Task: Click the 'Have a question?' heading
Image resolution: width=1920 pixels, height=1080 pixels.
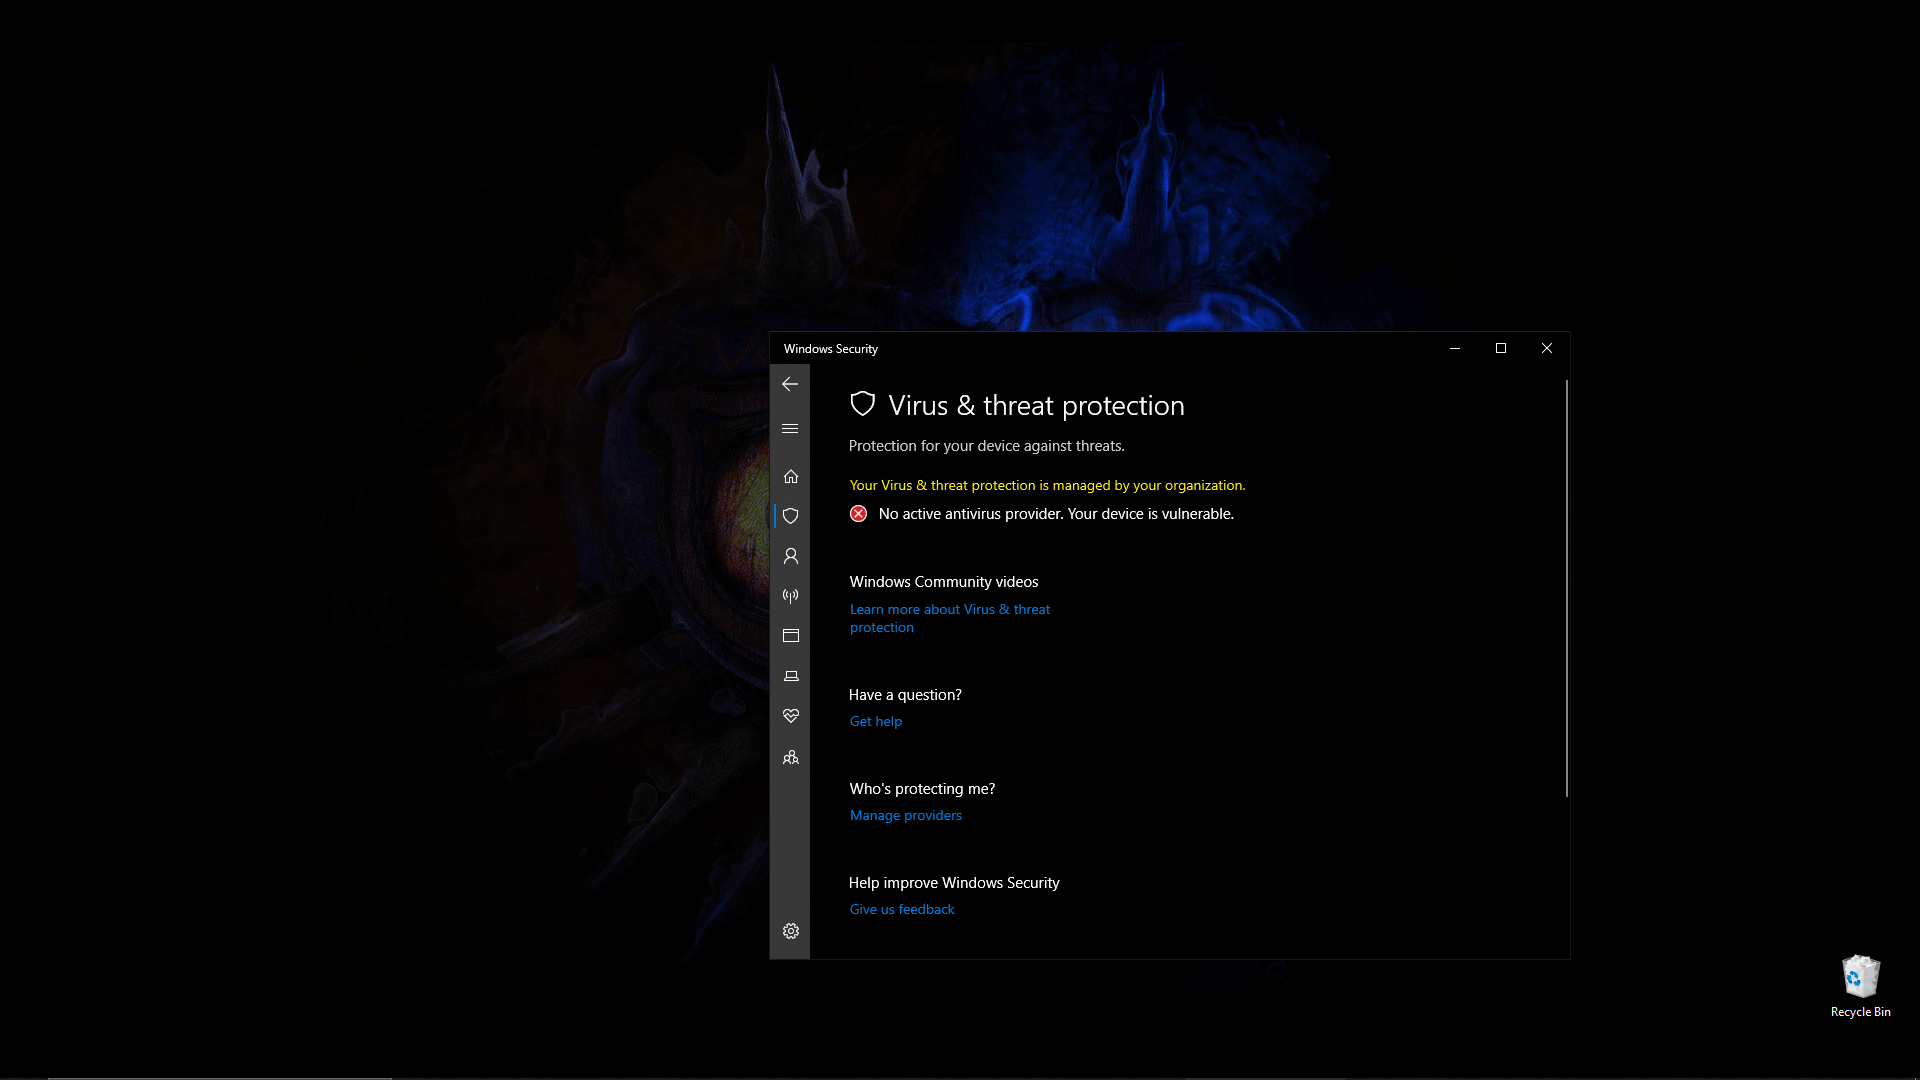Action: [x=905, y=695]
